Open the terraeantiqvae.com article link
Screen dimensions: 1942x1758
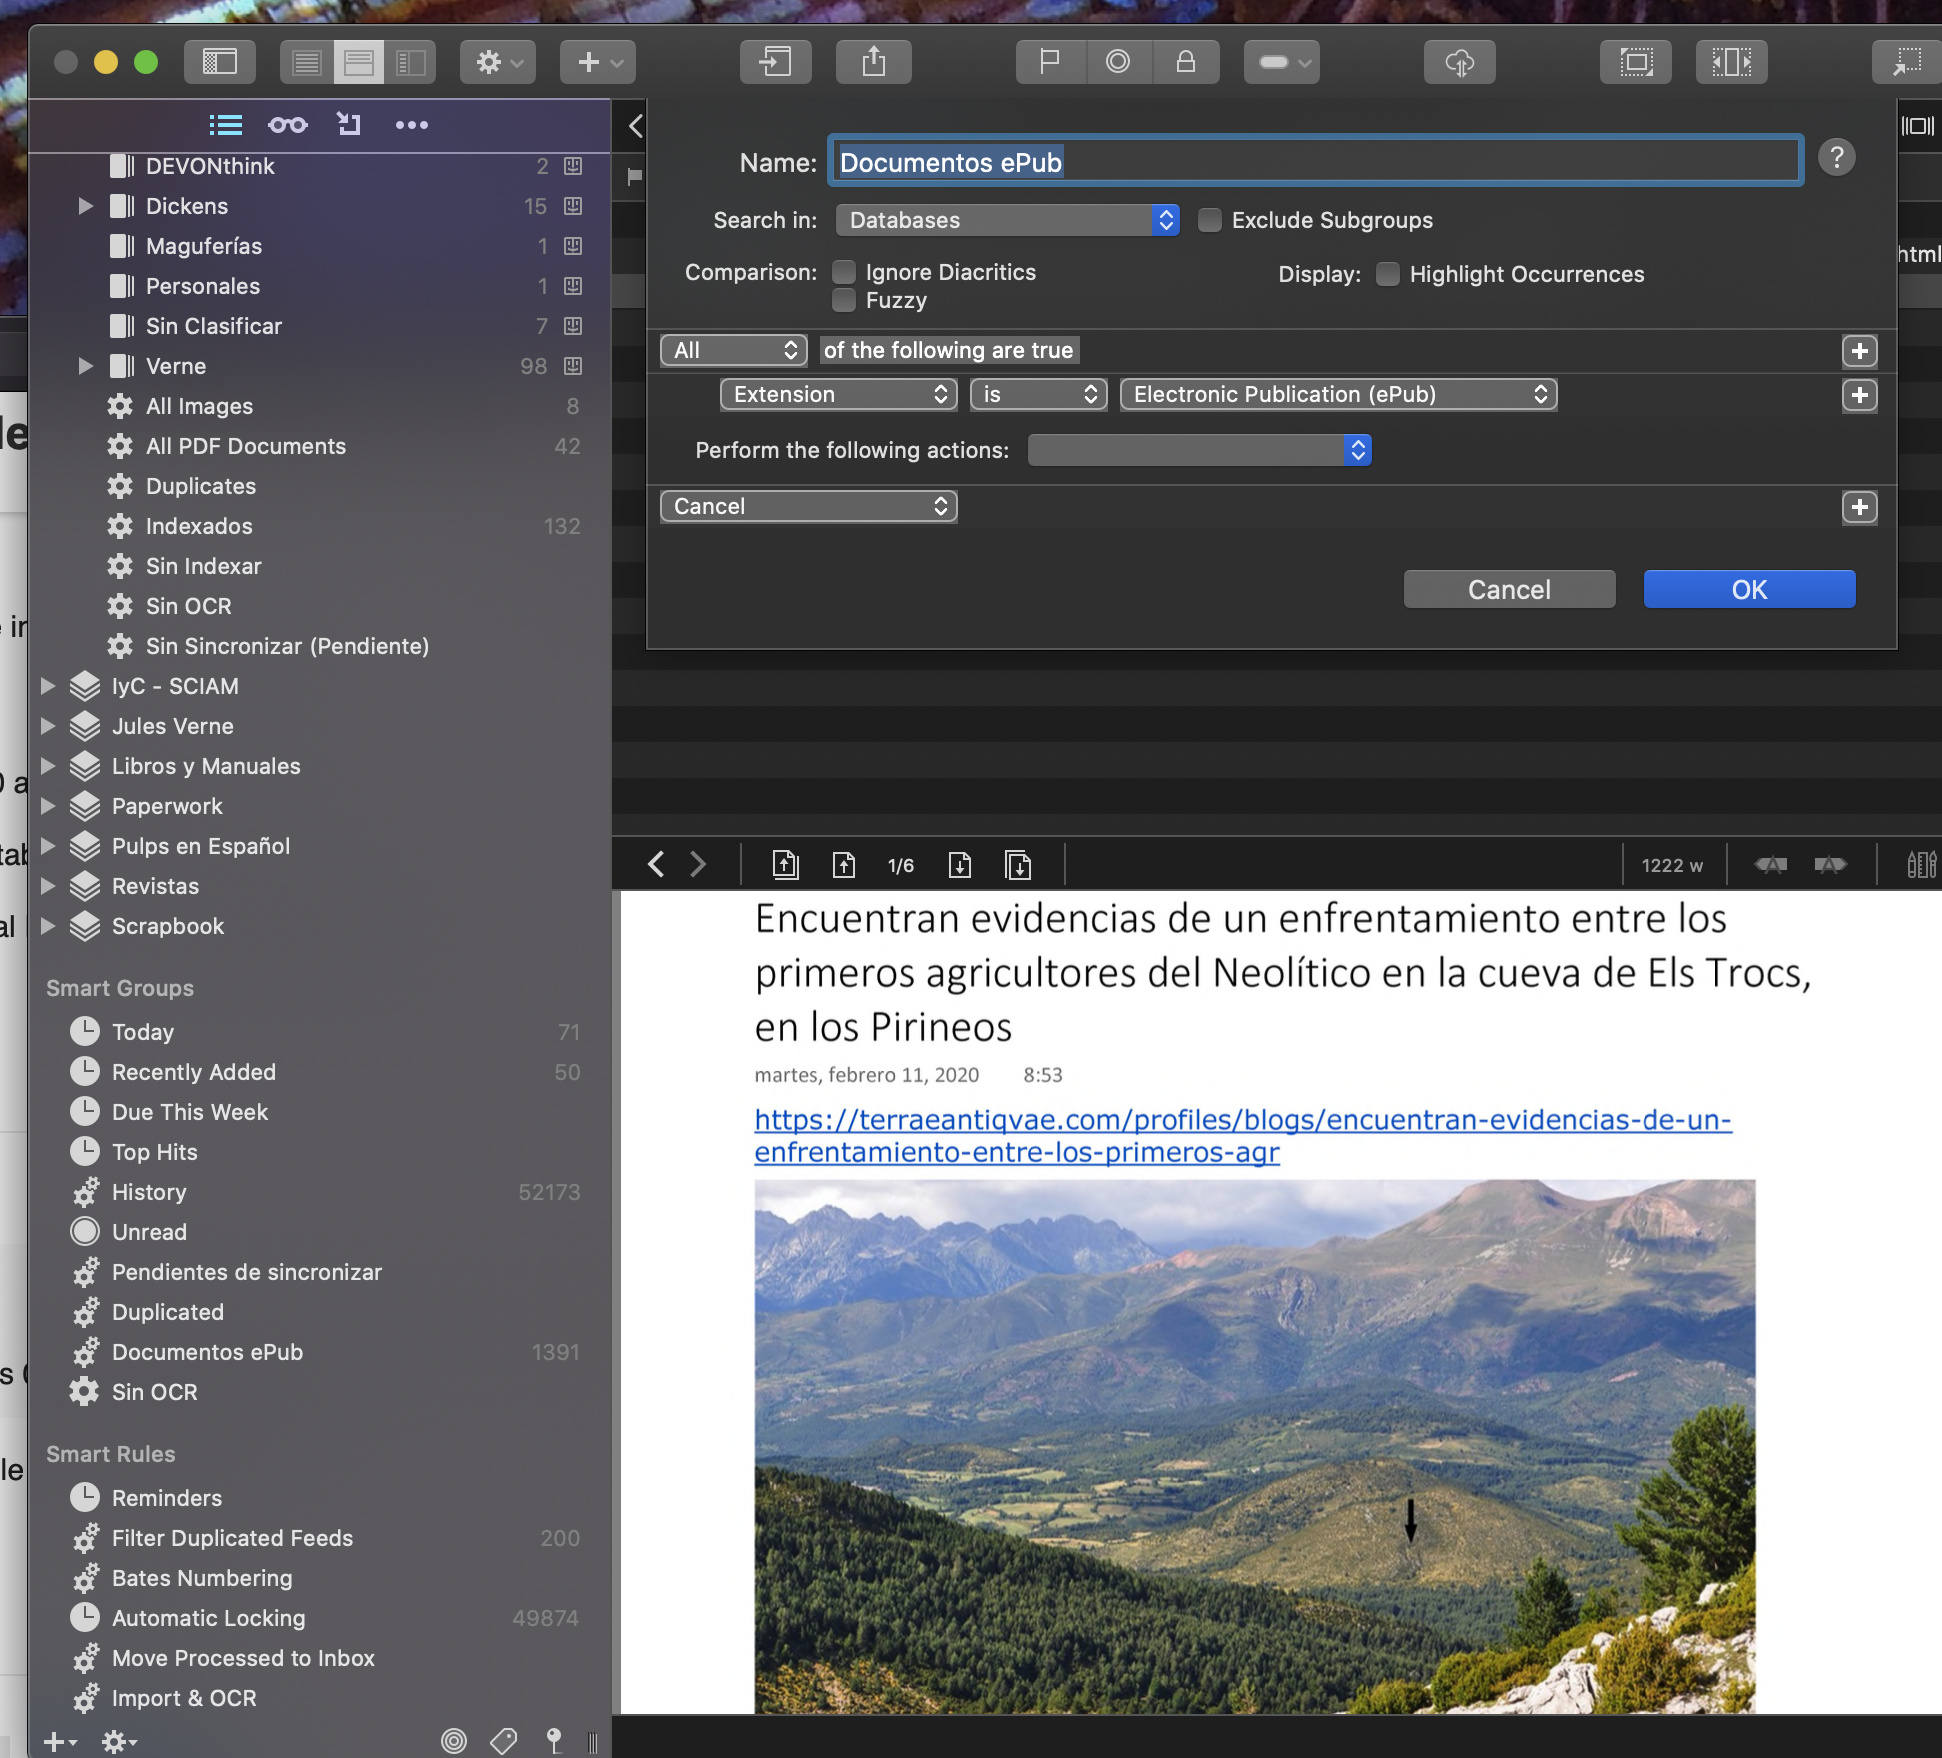(1242, 1120)
